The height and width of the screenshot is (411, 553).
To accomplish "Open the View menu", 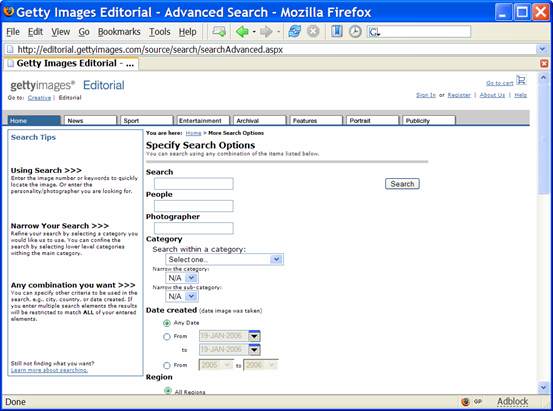I will coord(61,32).
